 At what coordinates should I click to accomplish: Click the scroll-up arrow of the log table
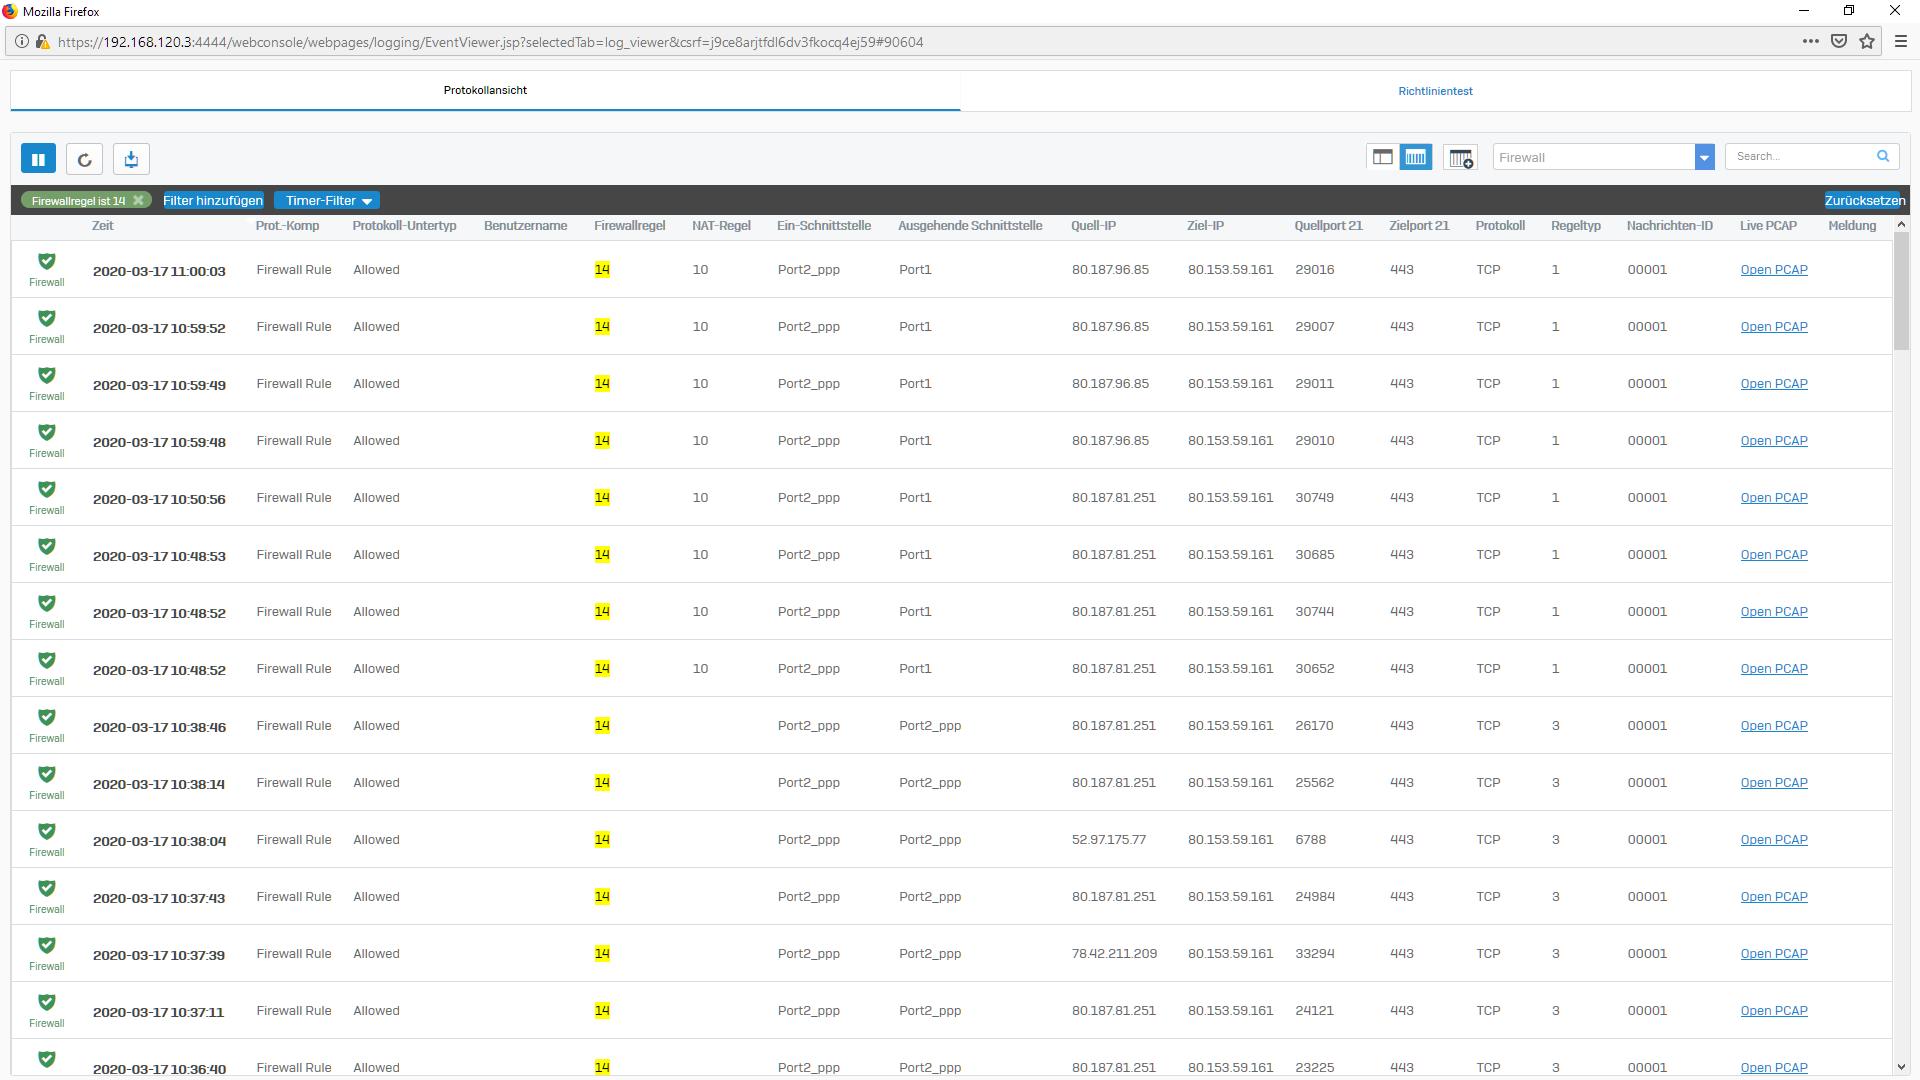(1901, 225)
